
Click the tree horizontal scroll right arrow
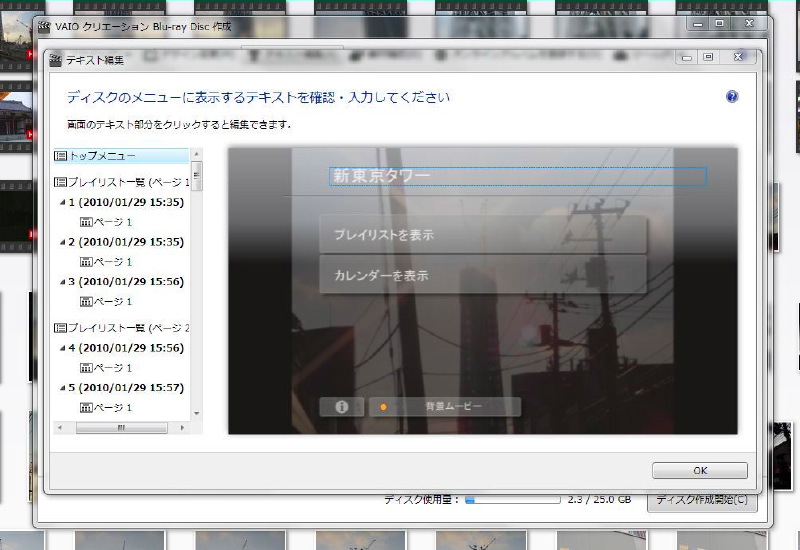tap(182, 428)
